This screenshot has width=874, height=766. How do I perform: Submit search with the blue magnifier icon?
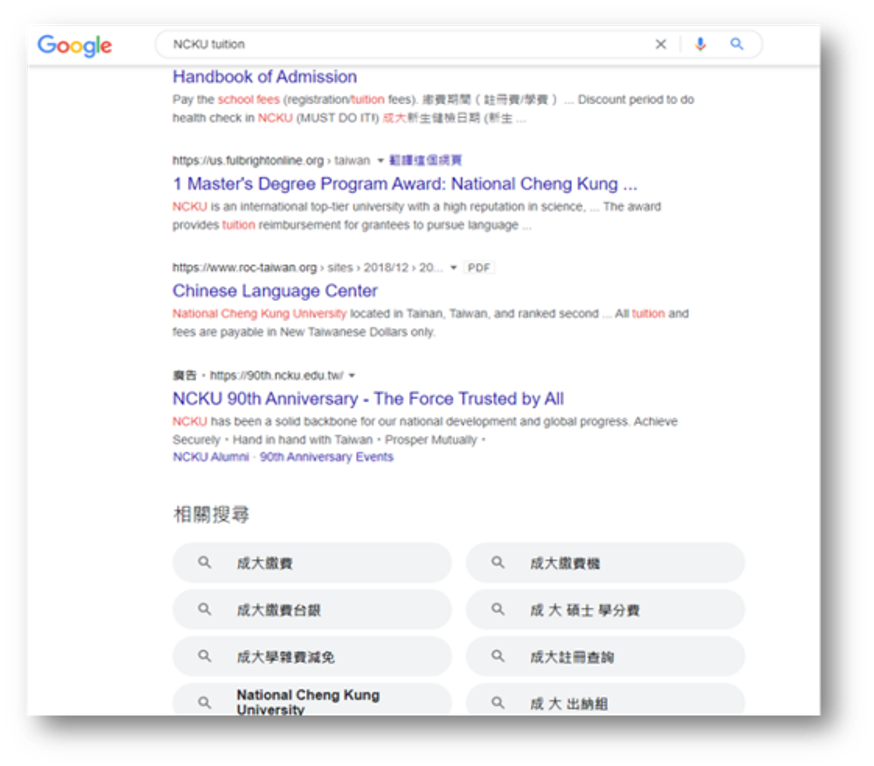click(736, 43)
